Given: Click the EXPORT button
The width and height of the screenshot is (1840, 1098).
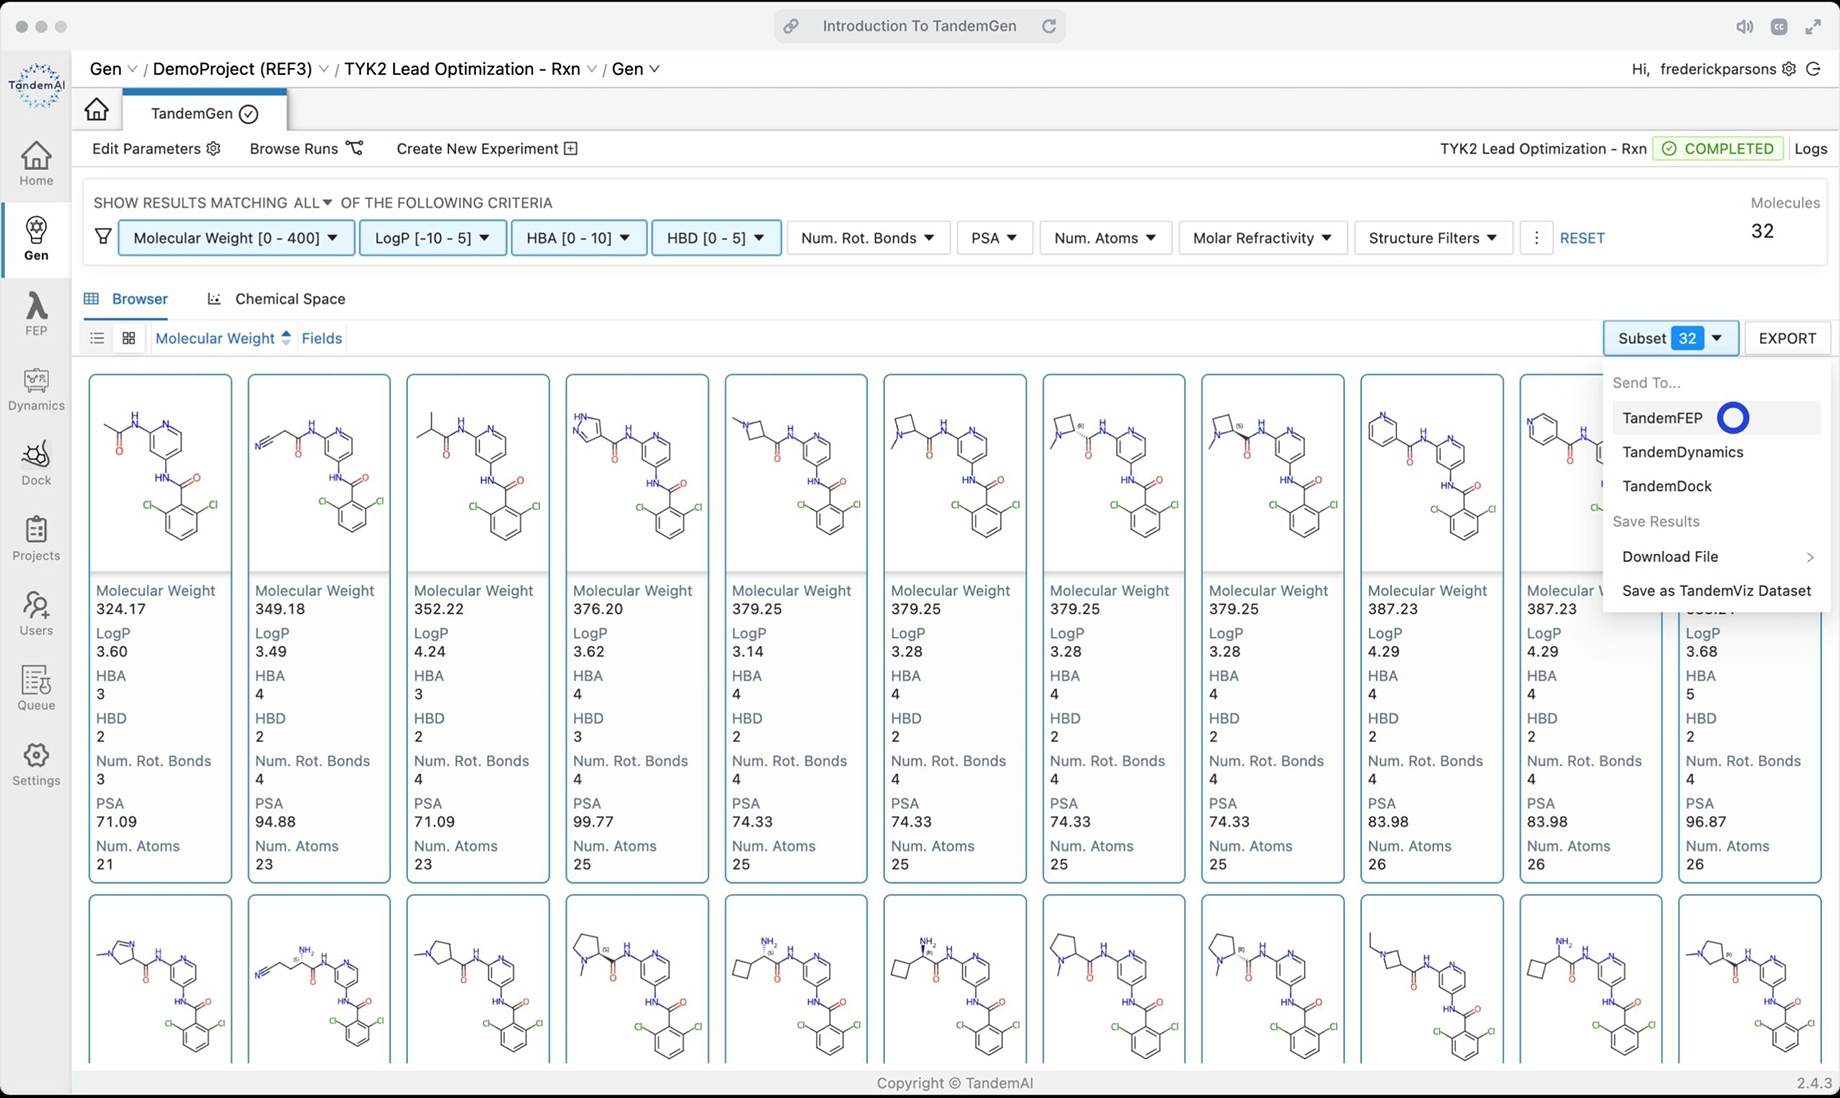Looking at the screenshot, I should point(1787,338).
